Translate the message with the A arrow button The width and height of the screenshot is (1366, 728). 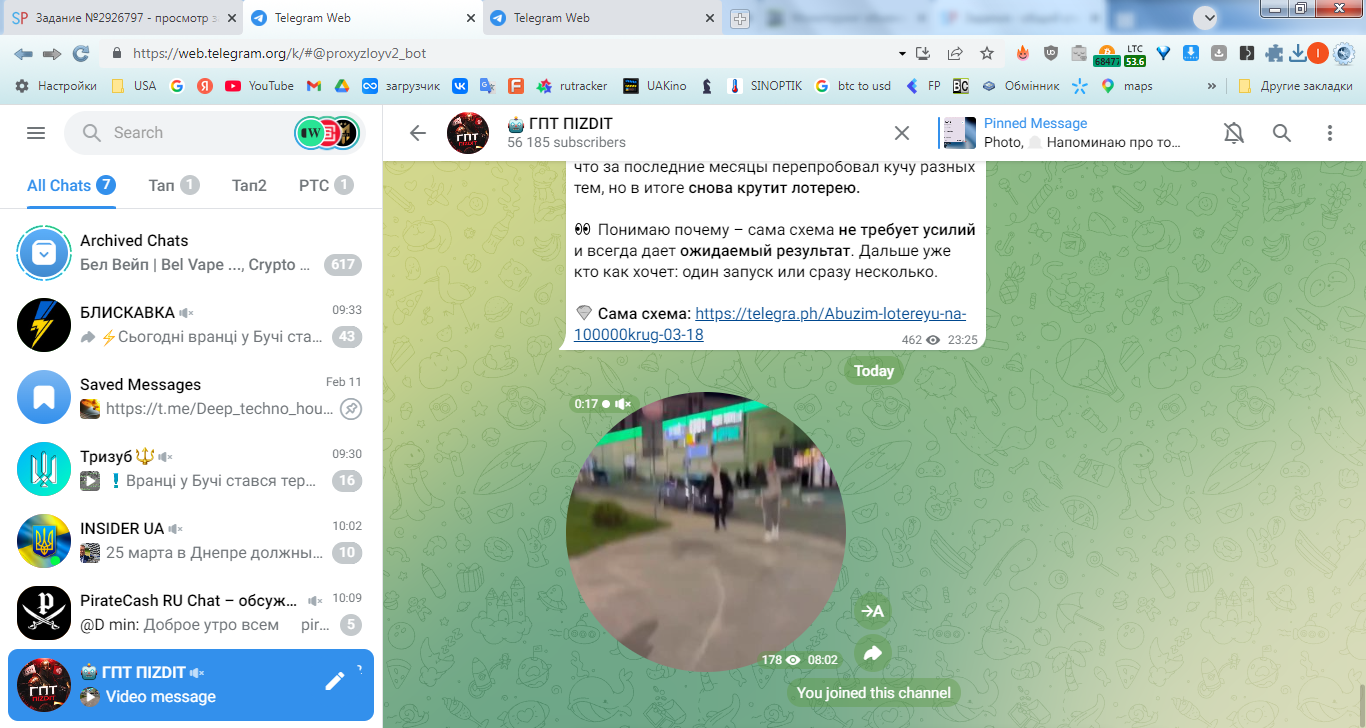coord(872,611)
